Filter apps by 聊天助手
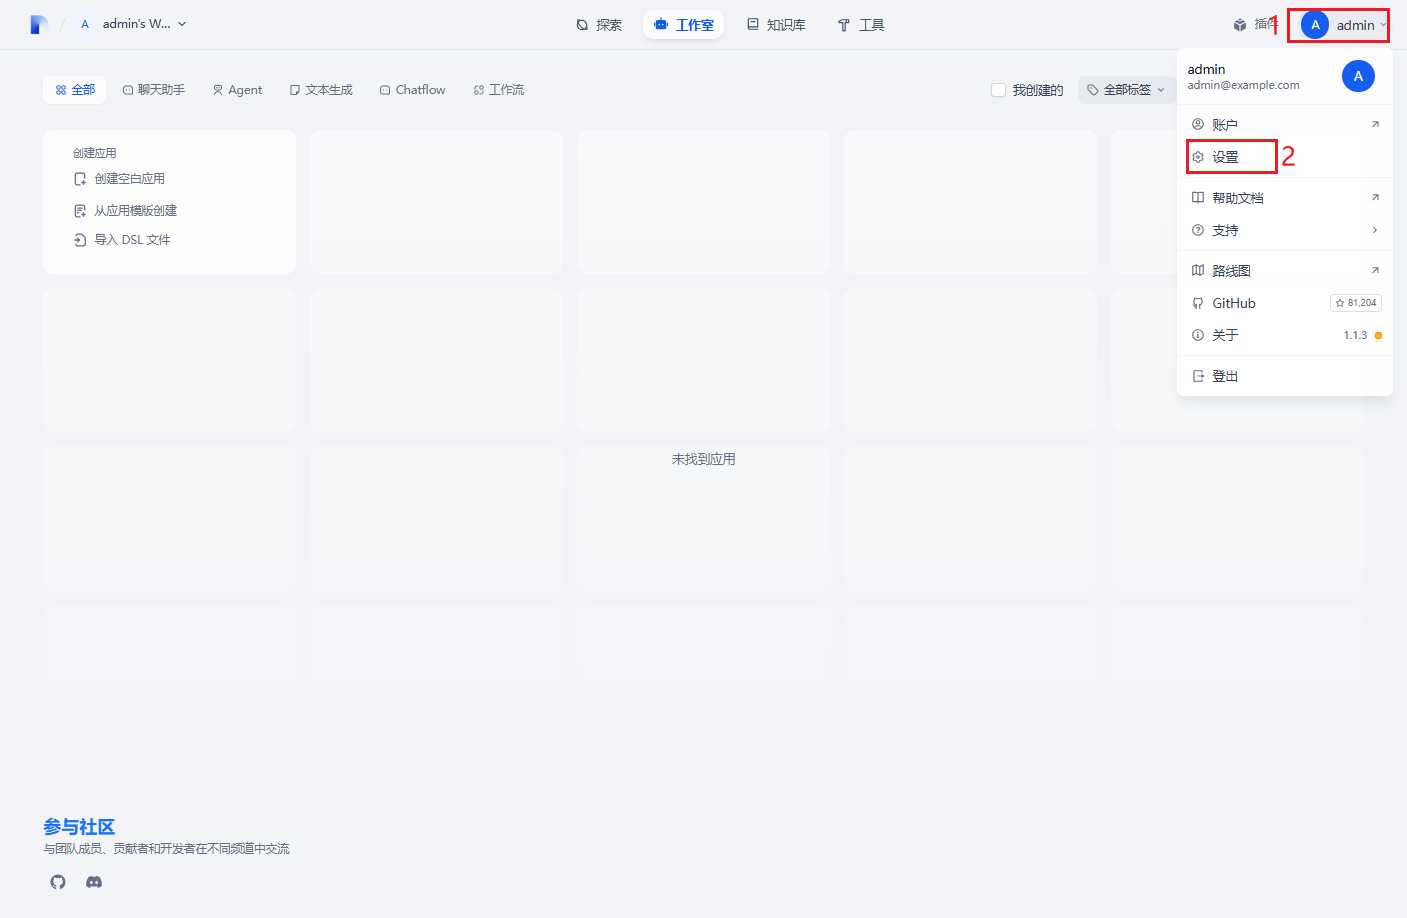Image resolution: width=1407 pixels, height=918 pixels. click(154, 90)
